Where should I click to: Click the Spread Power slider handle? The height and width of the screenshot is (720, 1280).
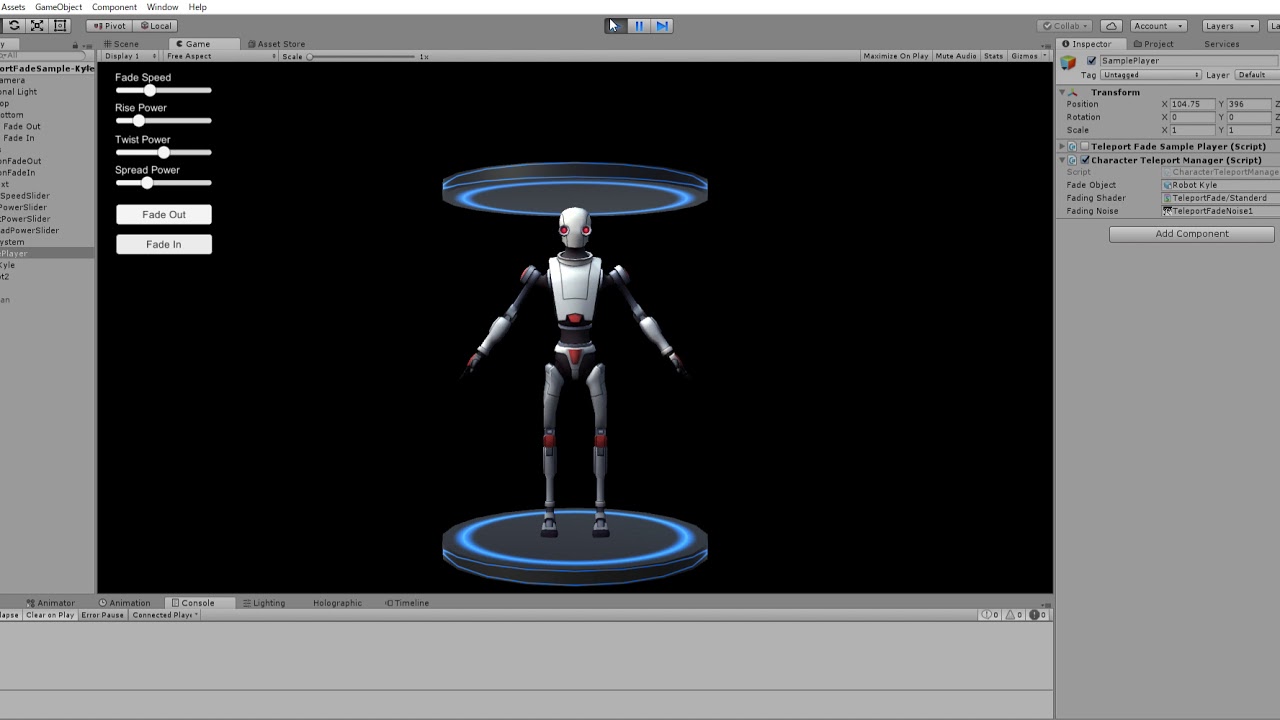147,183
